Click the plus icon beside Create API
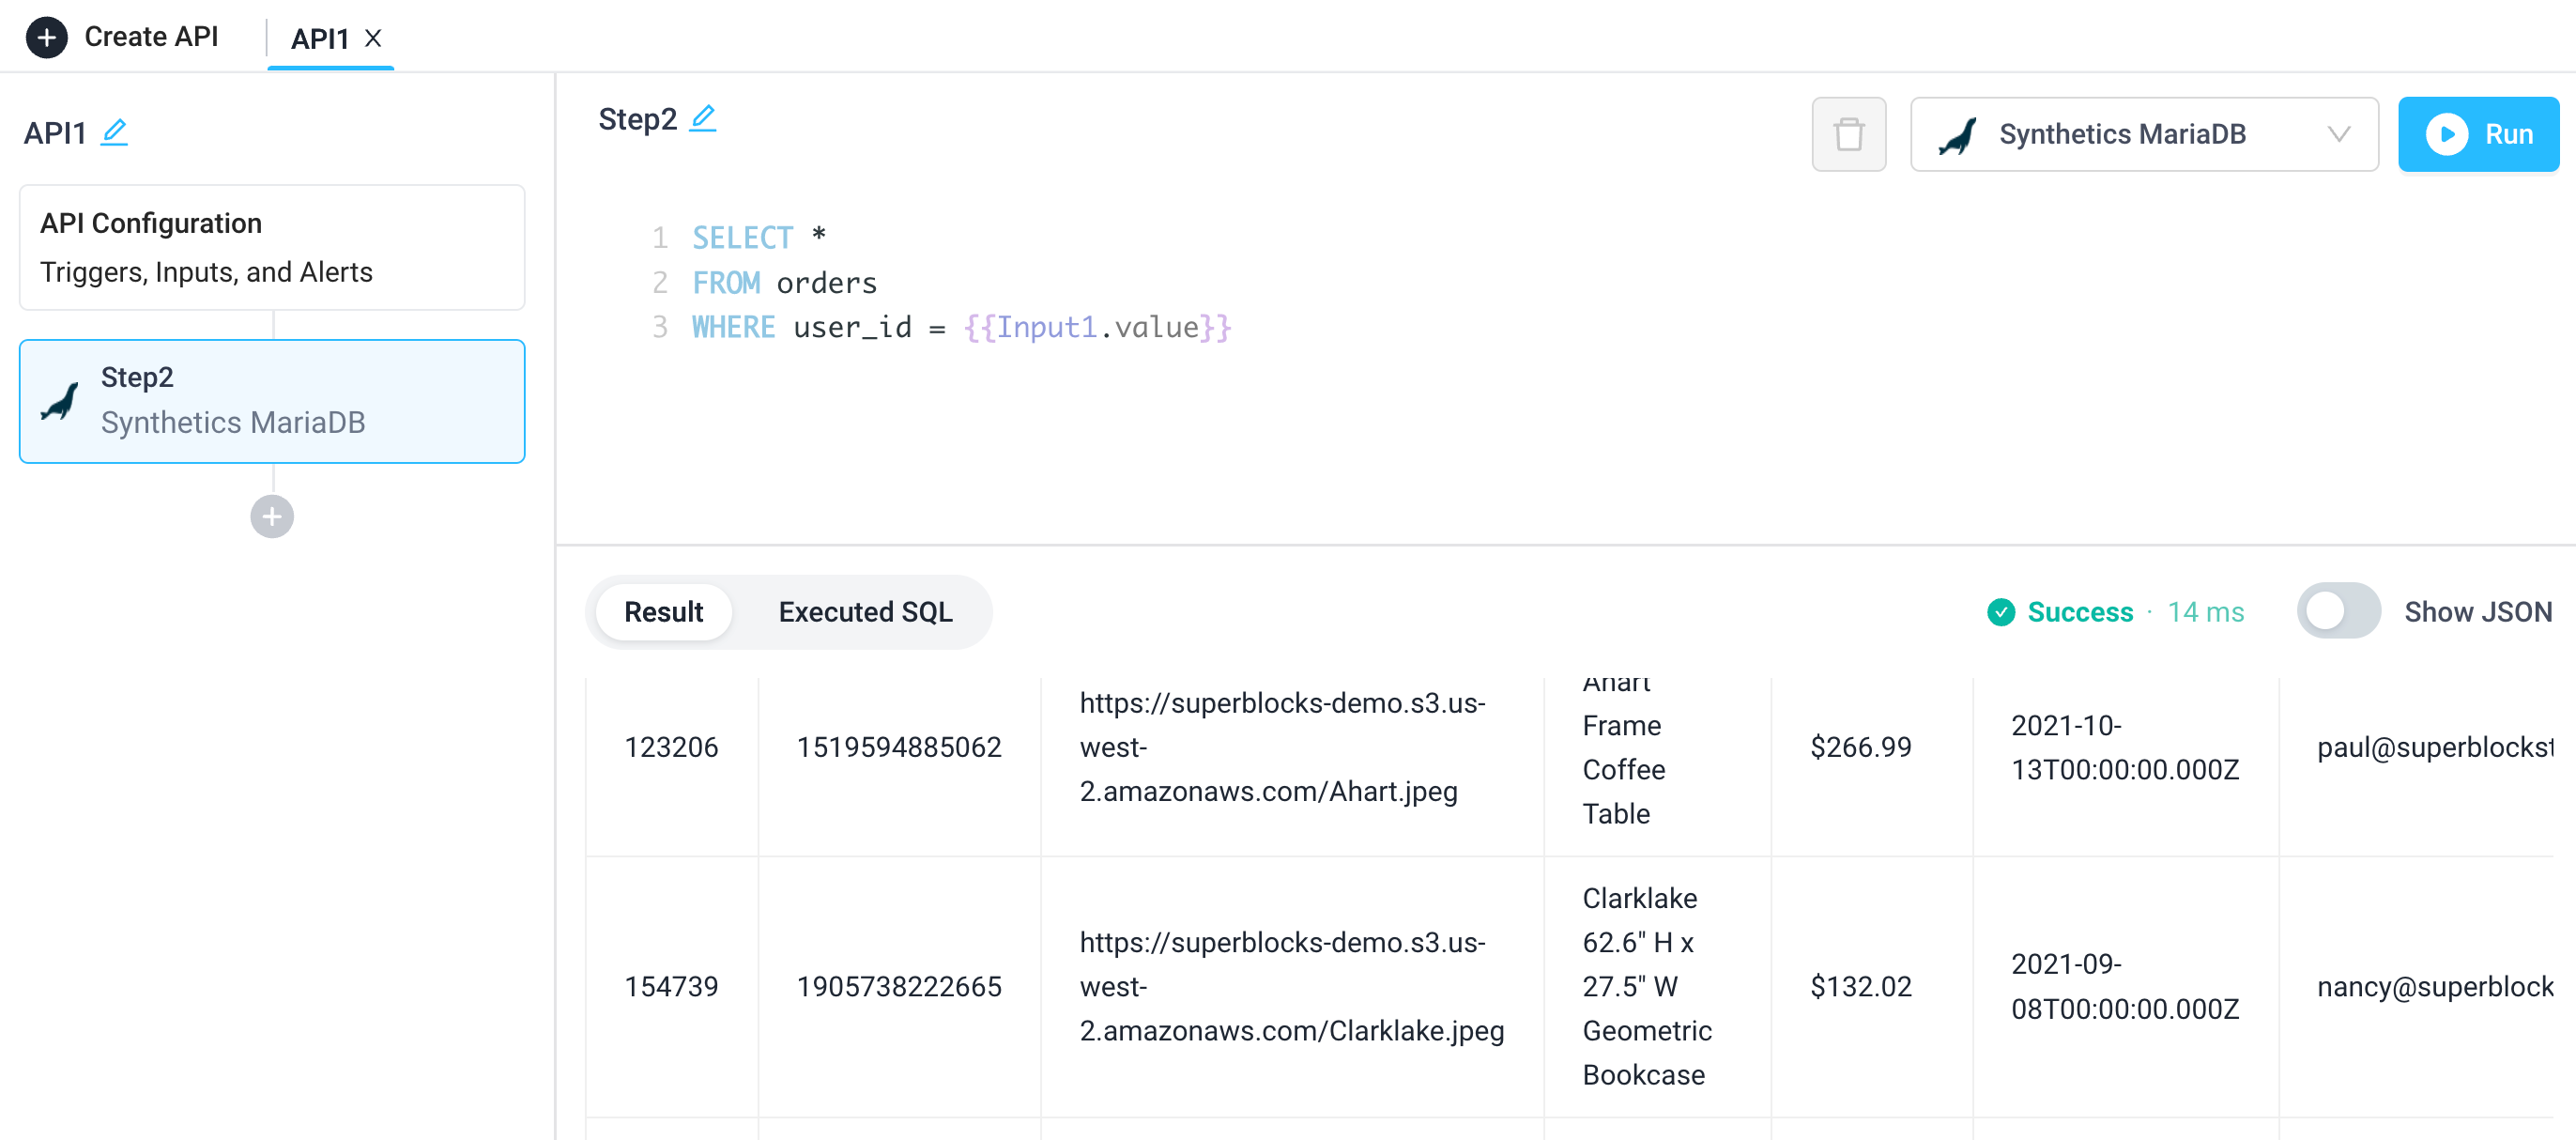2576x1140 pixels. tap(46, 37)
